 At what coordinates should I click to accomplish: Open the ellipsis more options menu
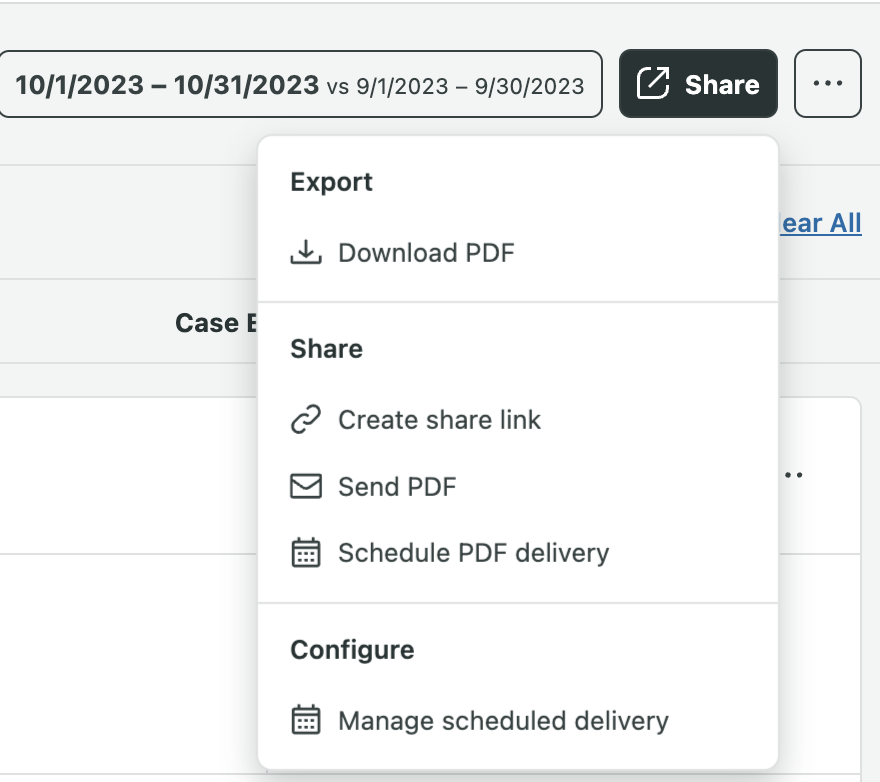tap(827, 84)
